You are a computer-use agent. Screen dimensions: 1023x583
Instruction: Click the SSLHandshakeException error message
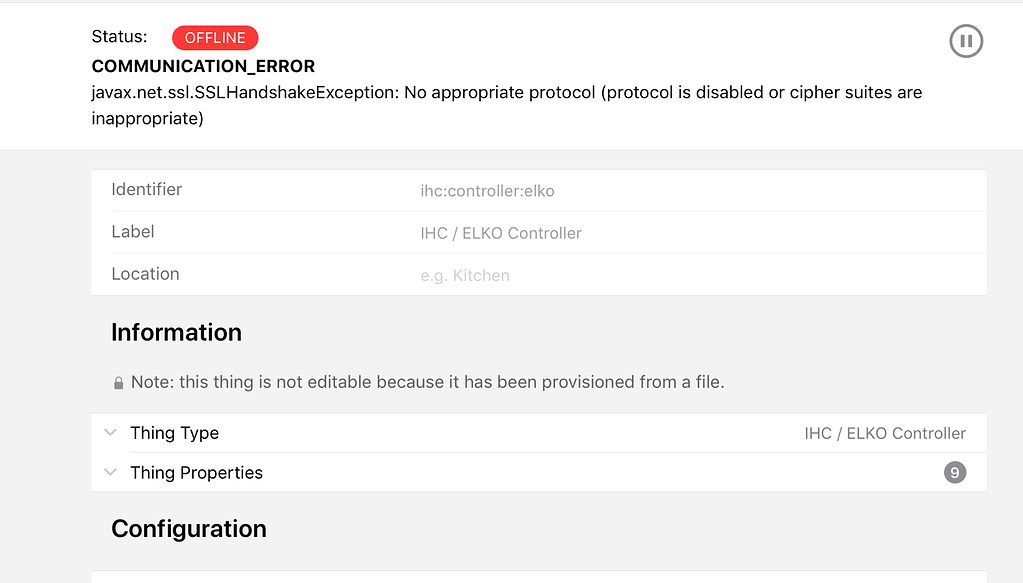point(505,91)
